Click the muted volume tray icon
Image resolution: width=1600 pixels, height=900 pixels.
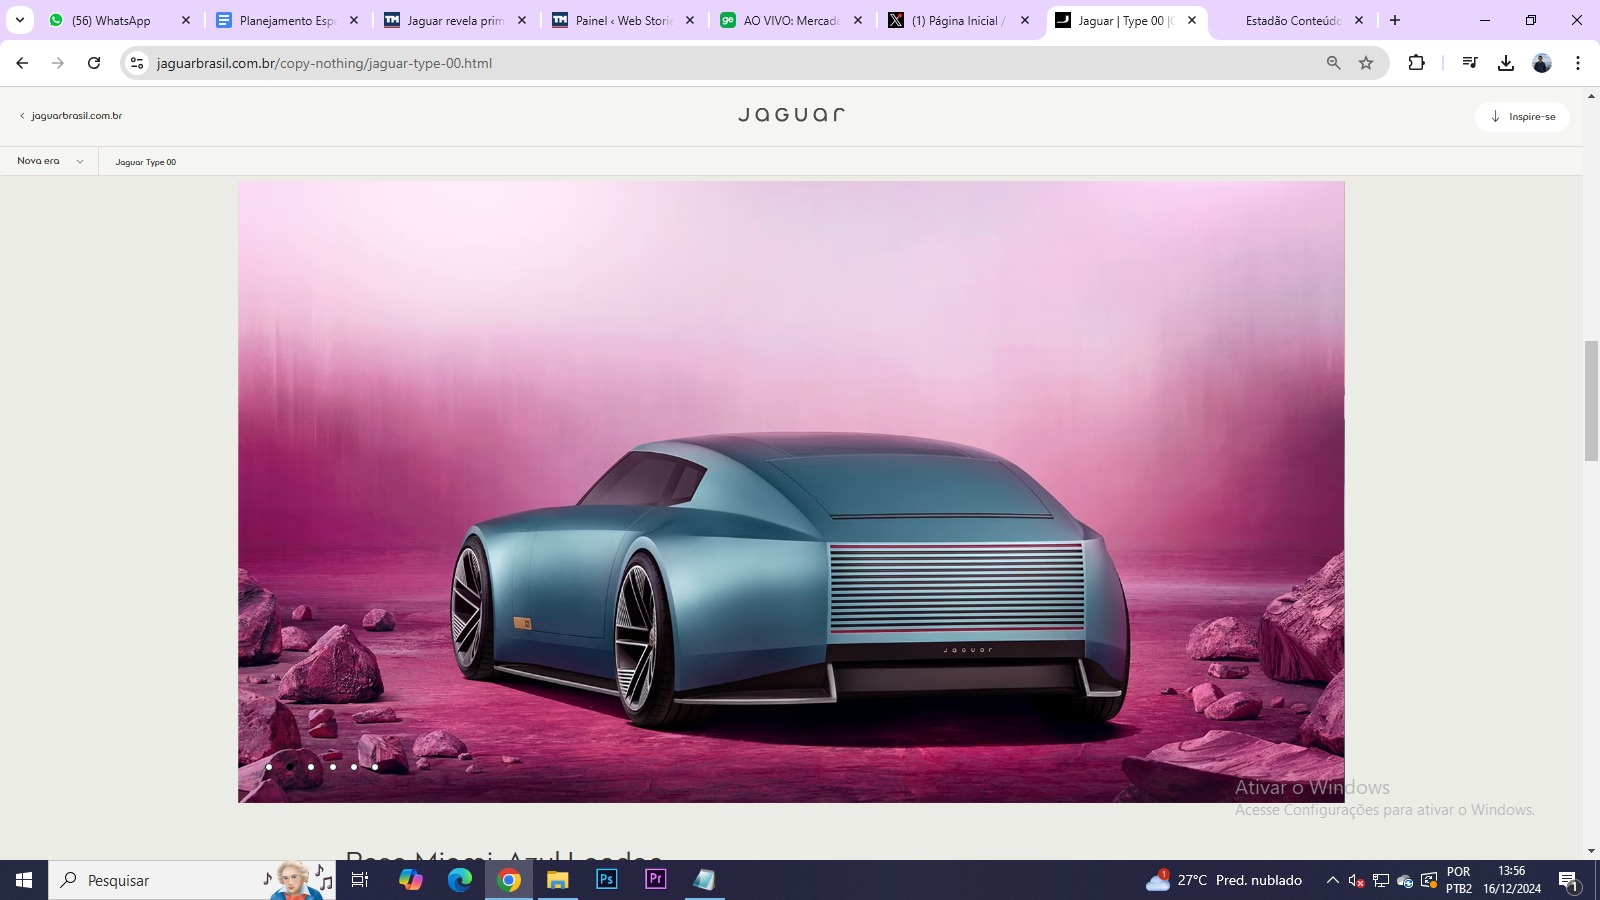(x=1356, y=880)
